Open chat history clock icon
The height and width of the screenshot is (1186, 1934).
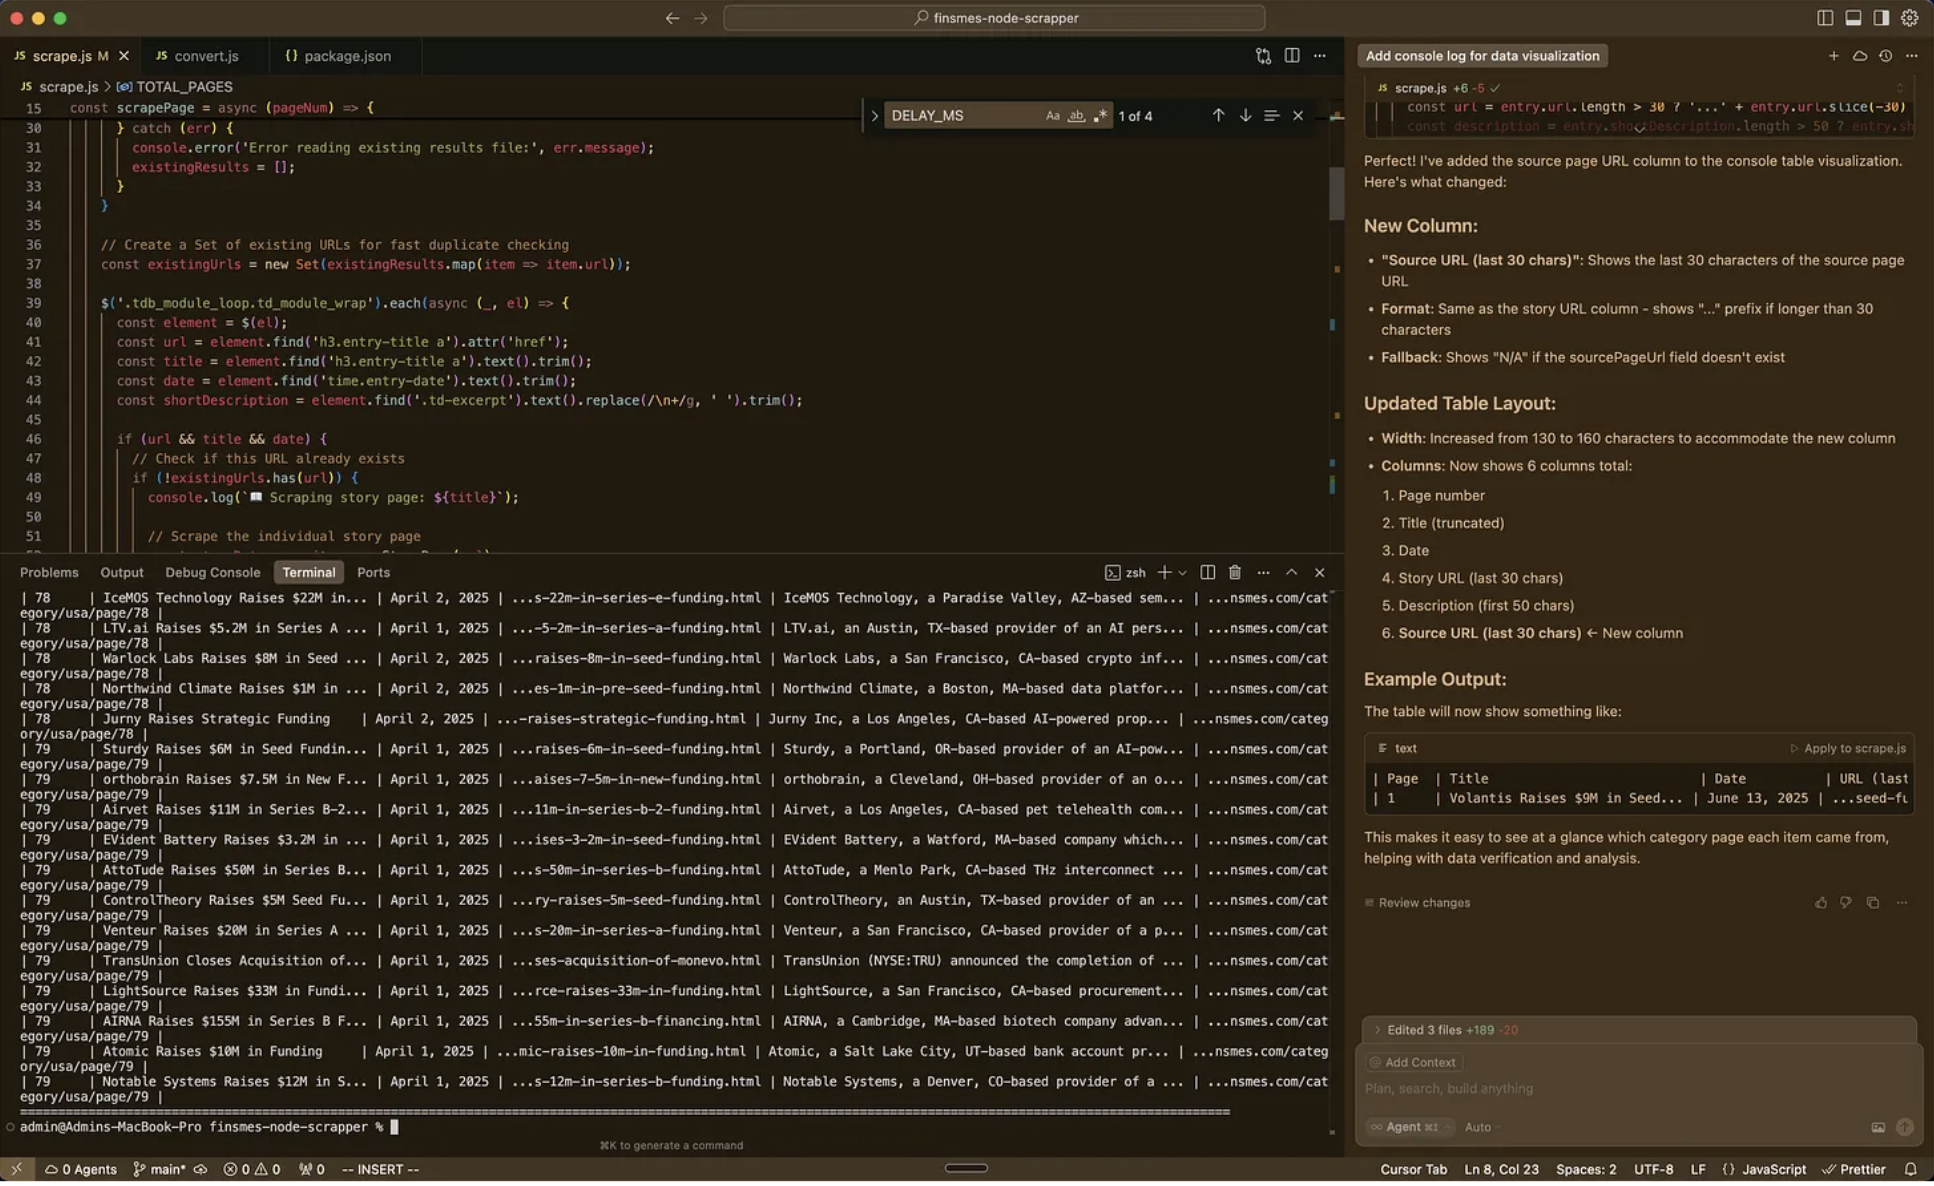[1885, 56]
